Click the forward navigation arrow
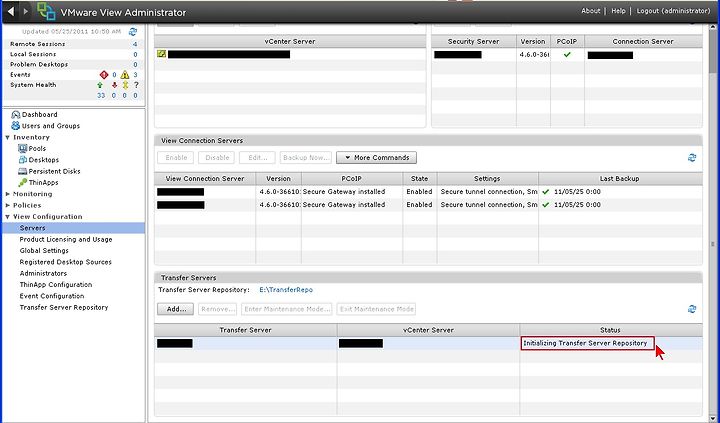Viewport: 720px width, 423px height. click(x=26, y=11)
